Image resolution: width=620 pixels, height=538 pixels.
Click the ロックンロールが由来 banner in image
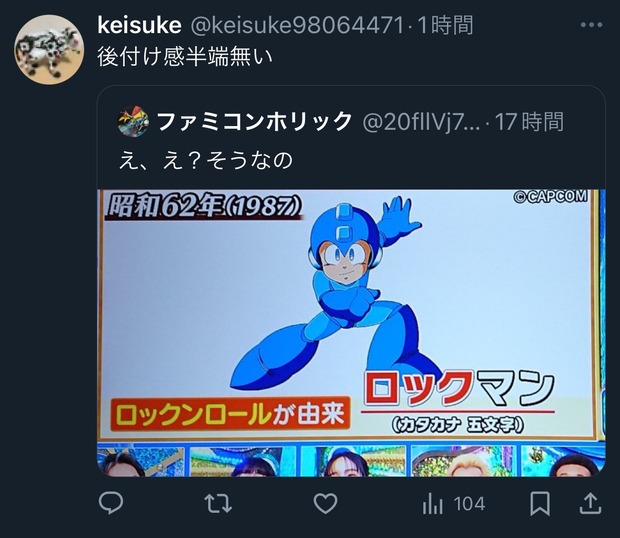click(230, 415)
